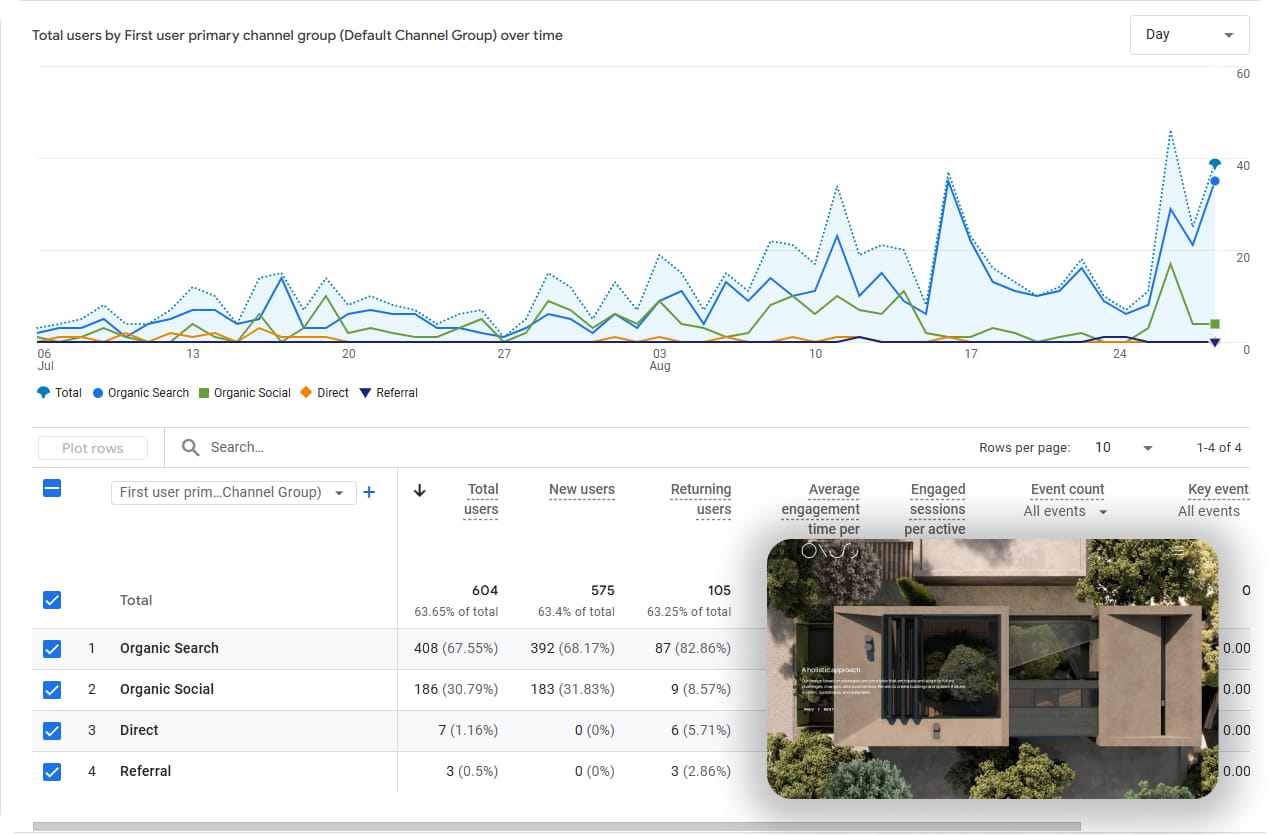Toggle the Referral legend triangle

366,393
